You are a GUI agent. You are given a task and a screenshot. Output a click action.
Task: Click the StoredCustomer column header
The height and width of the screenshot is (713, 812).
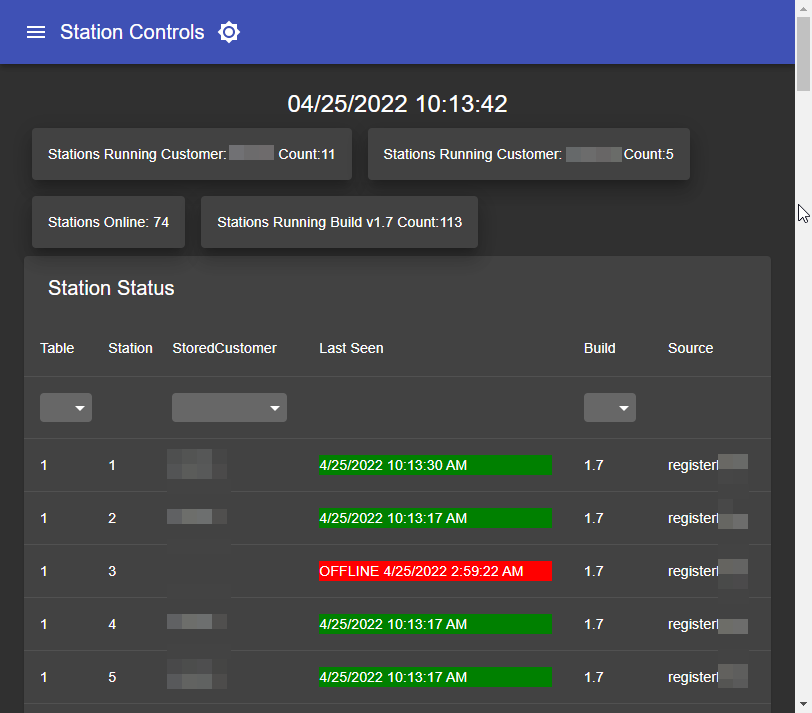pyautogui.click(x=224, y=348)
